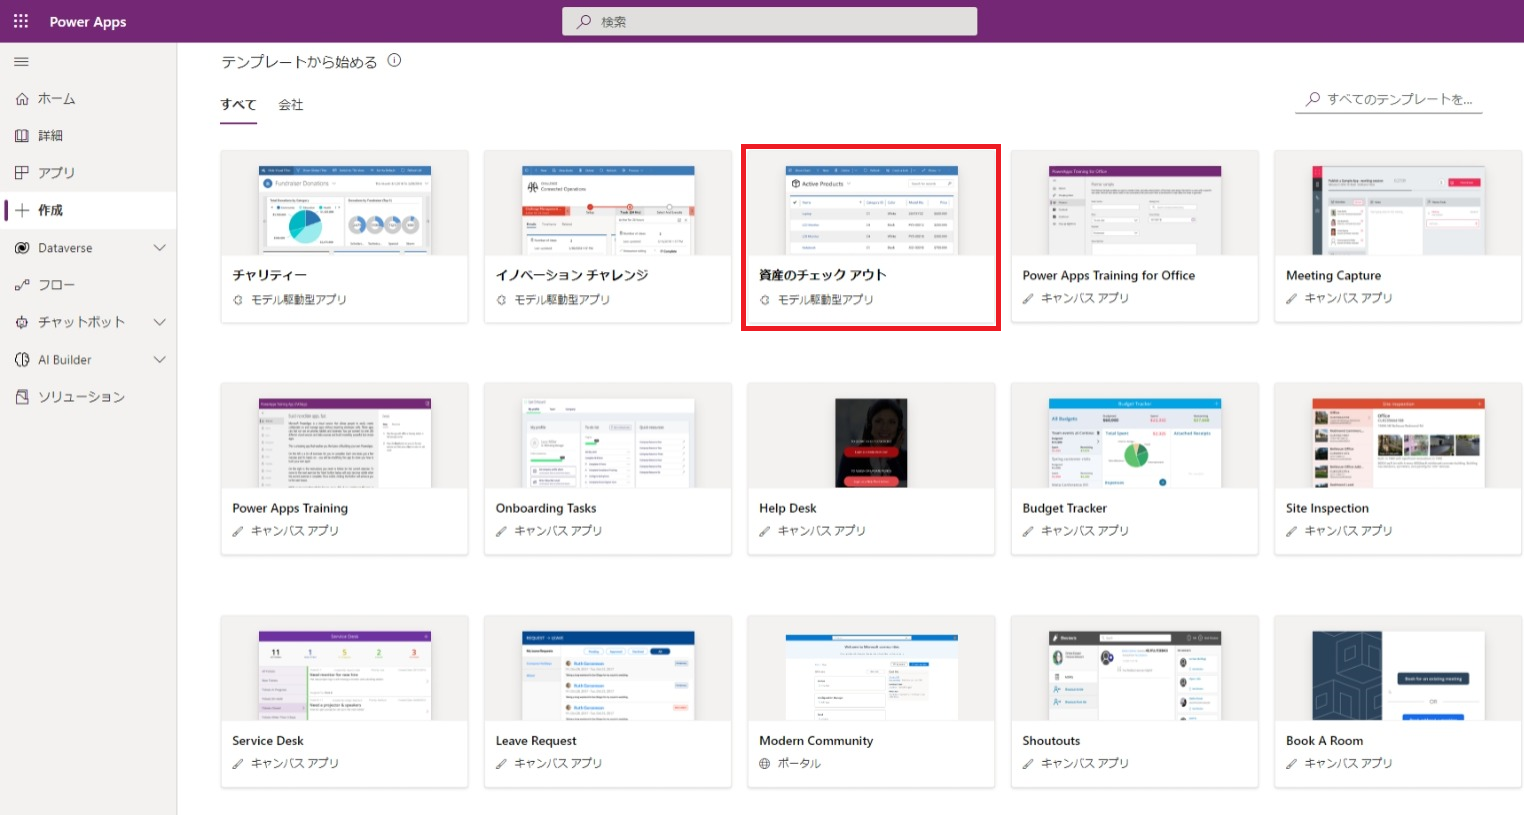Click the テンプレートから始める heading

pos(299,62)
